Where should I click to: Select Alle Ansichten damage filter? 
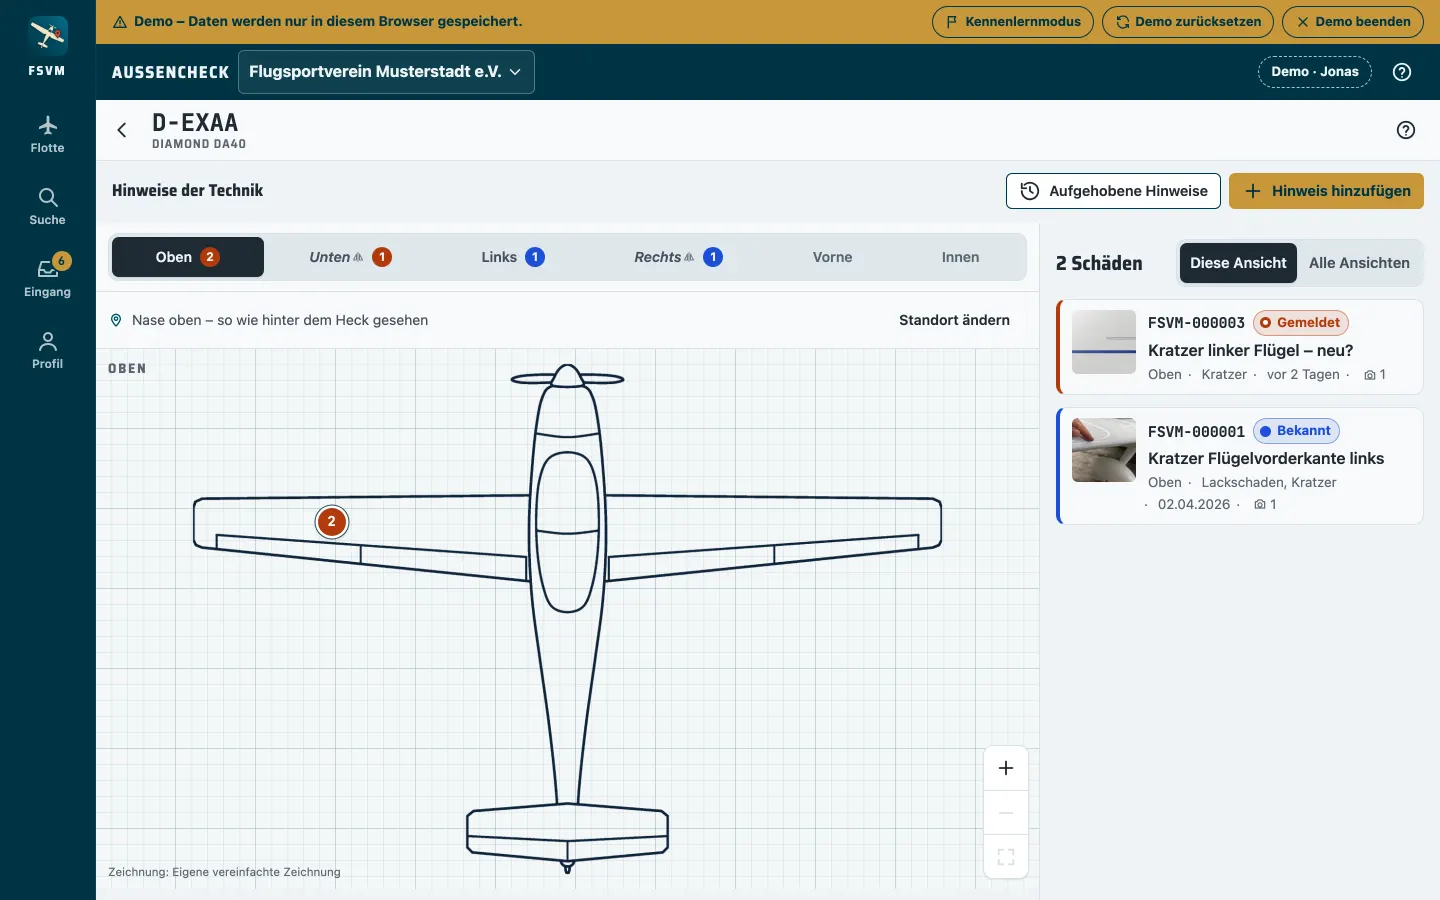(1359, 263)
